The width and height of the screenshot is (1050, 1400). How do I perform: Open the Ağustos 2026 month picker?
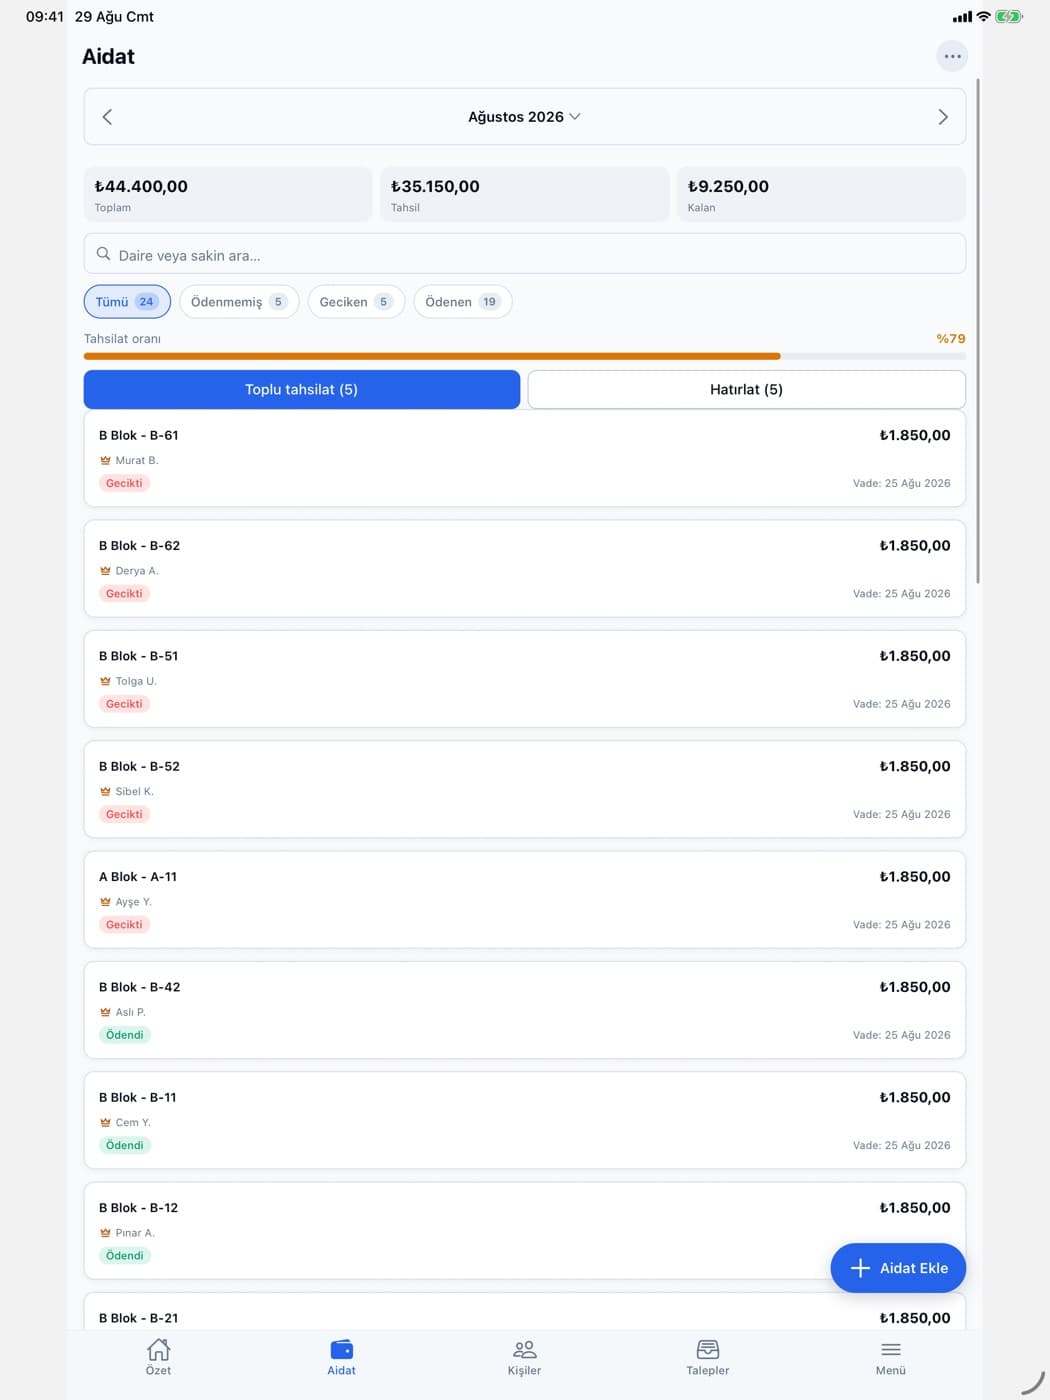pyautogui.click(x=524, y=117)
